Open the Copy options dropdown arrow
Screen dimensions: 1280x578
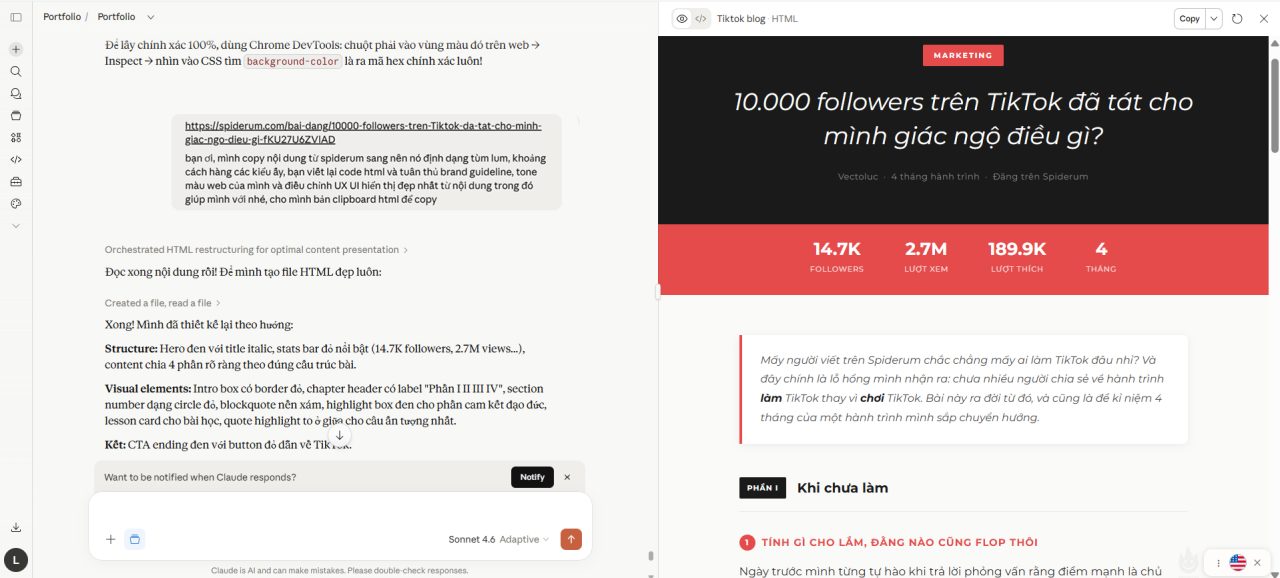click(x=1214, y=18)
